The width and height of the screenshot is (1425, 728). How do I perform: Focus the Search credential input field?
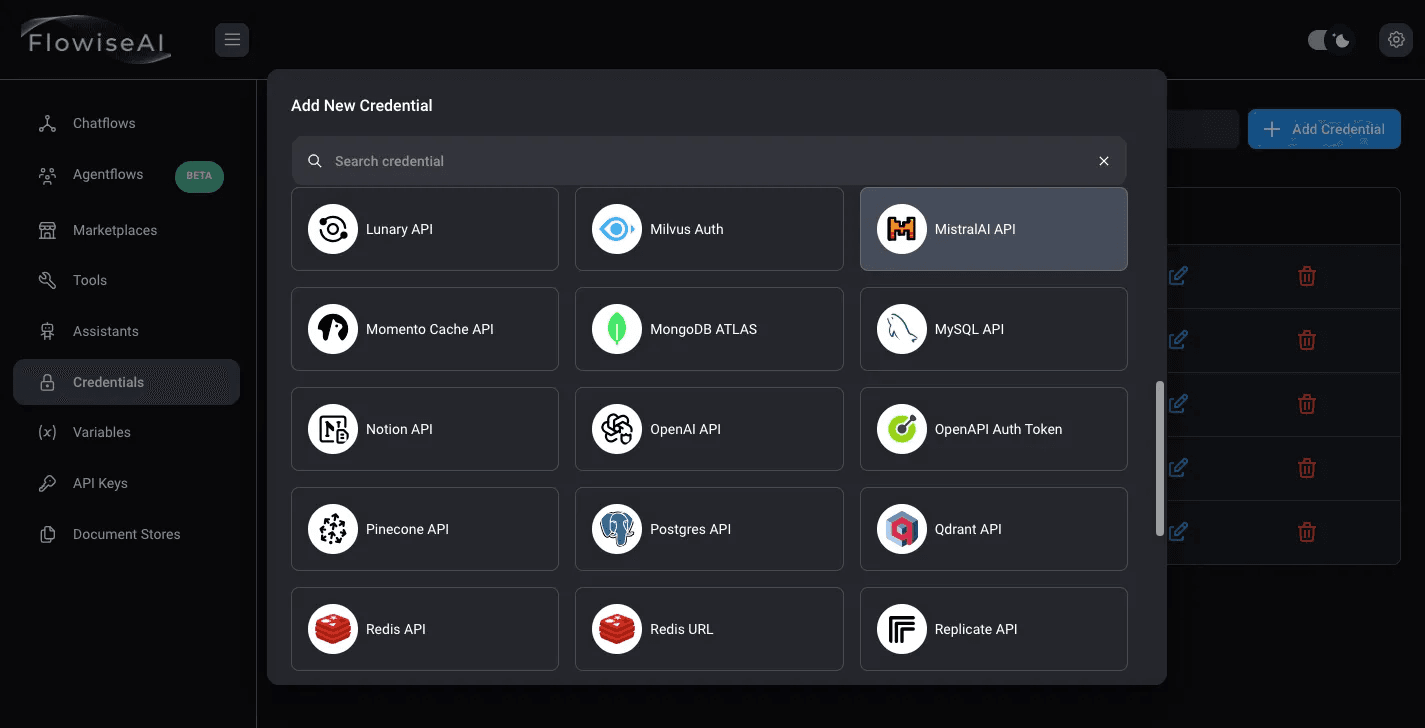700,161
